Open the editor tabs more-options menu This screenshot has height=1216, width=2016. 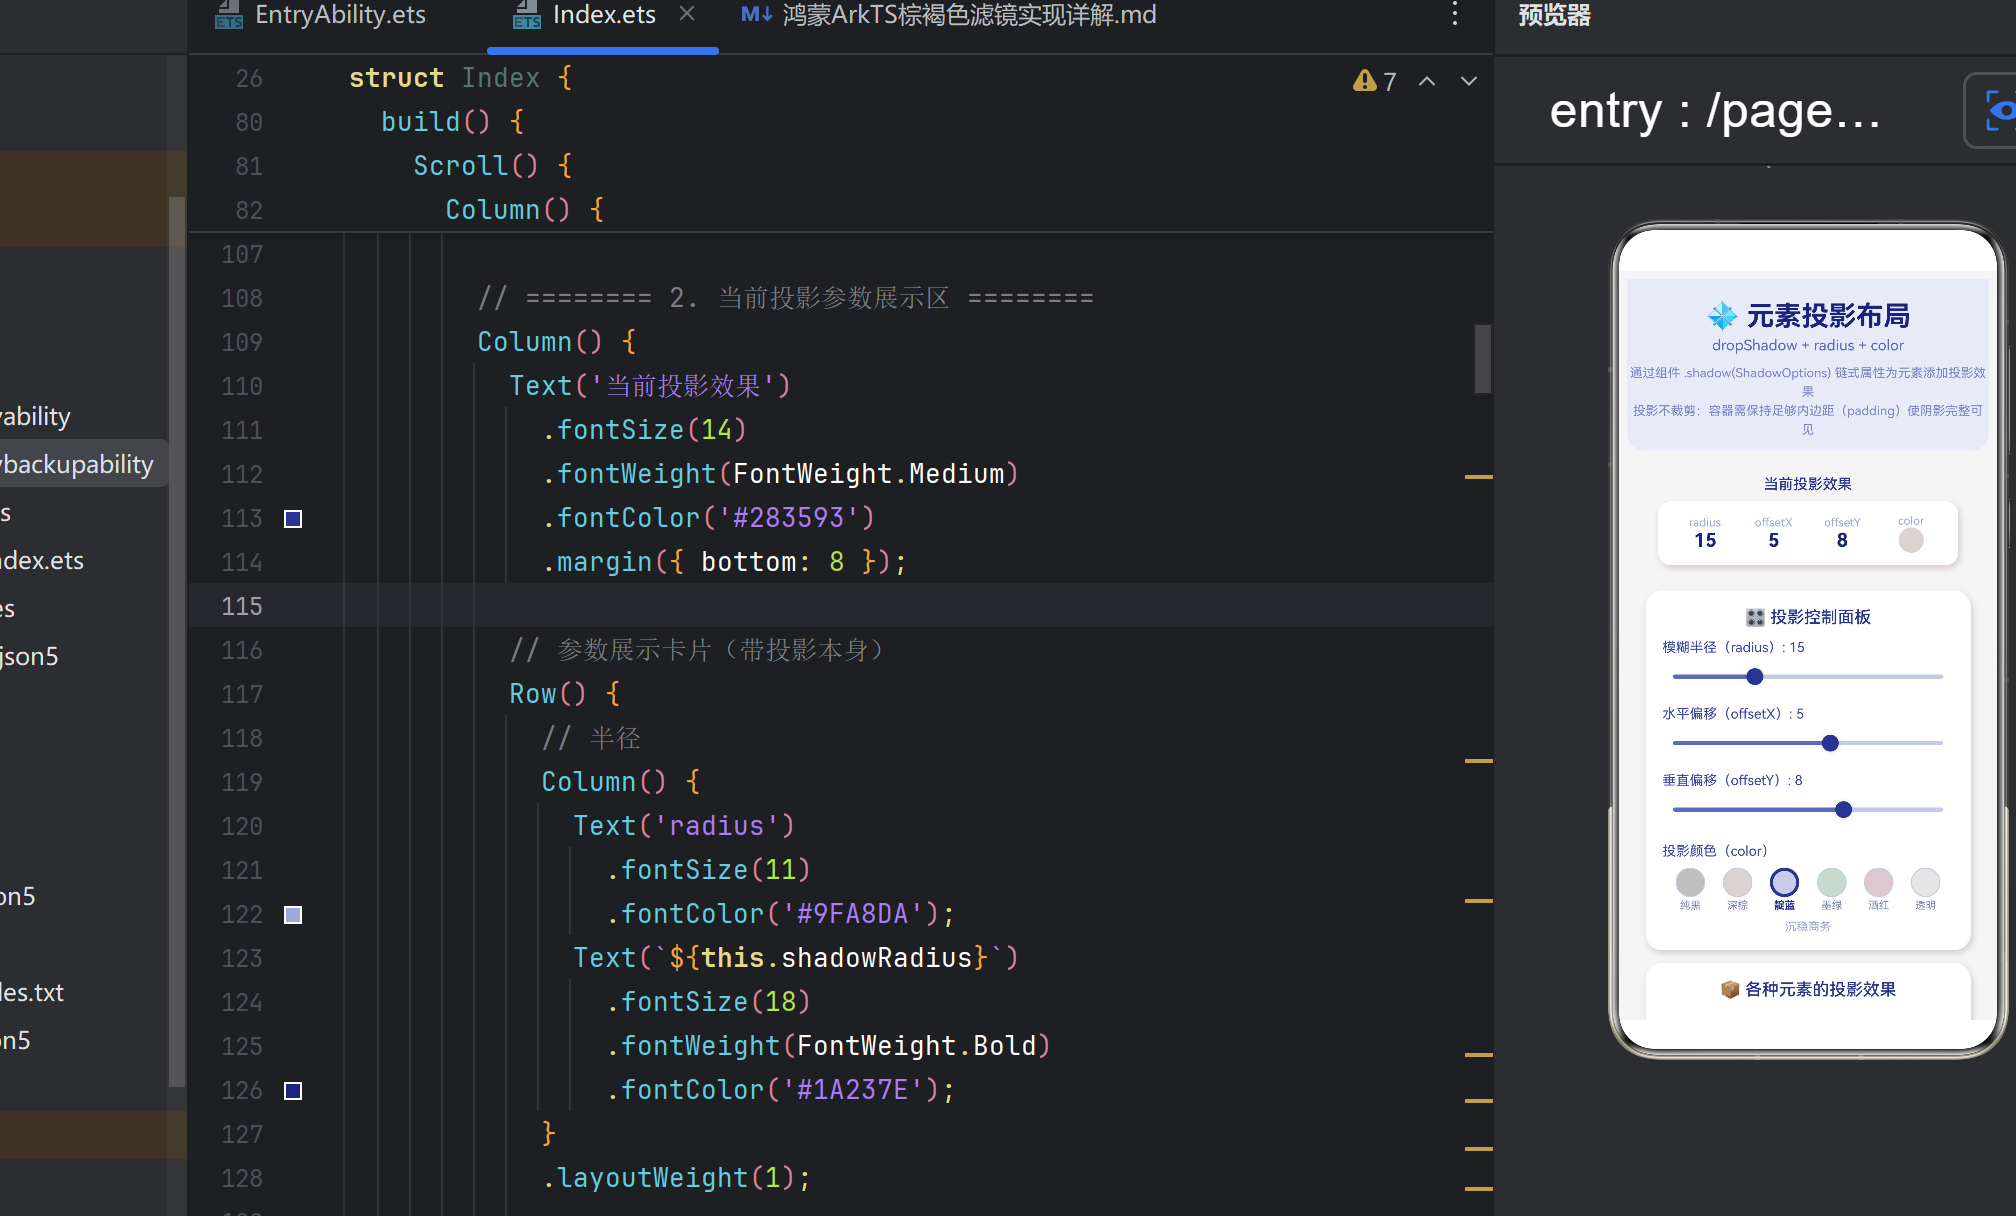pos(1454,14)
